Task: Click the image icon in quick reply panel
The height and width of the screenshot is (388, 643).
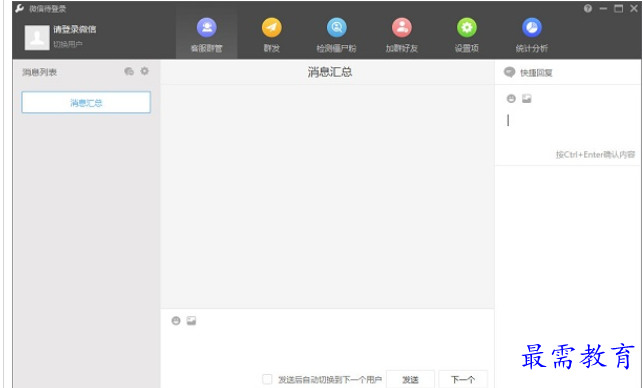Action: pos(527,98)
